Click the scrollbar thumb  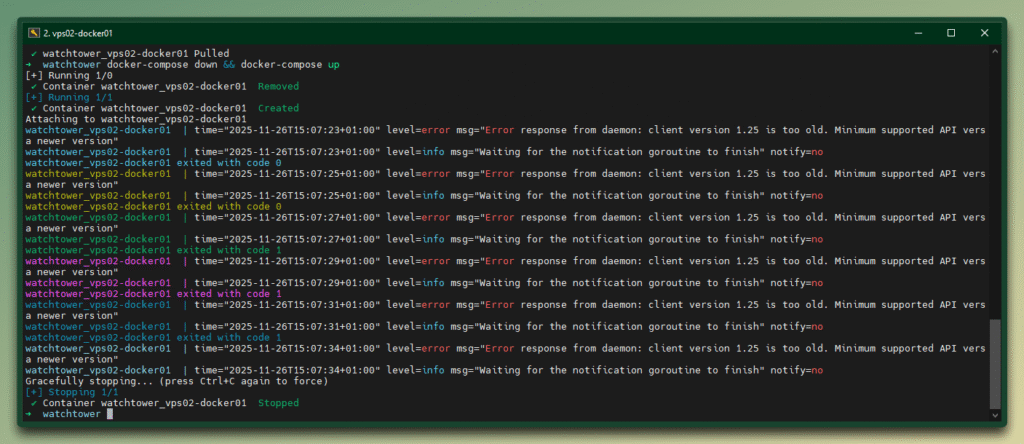tap(993, 363)
